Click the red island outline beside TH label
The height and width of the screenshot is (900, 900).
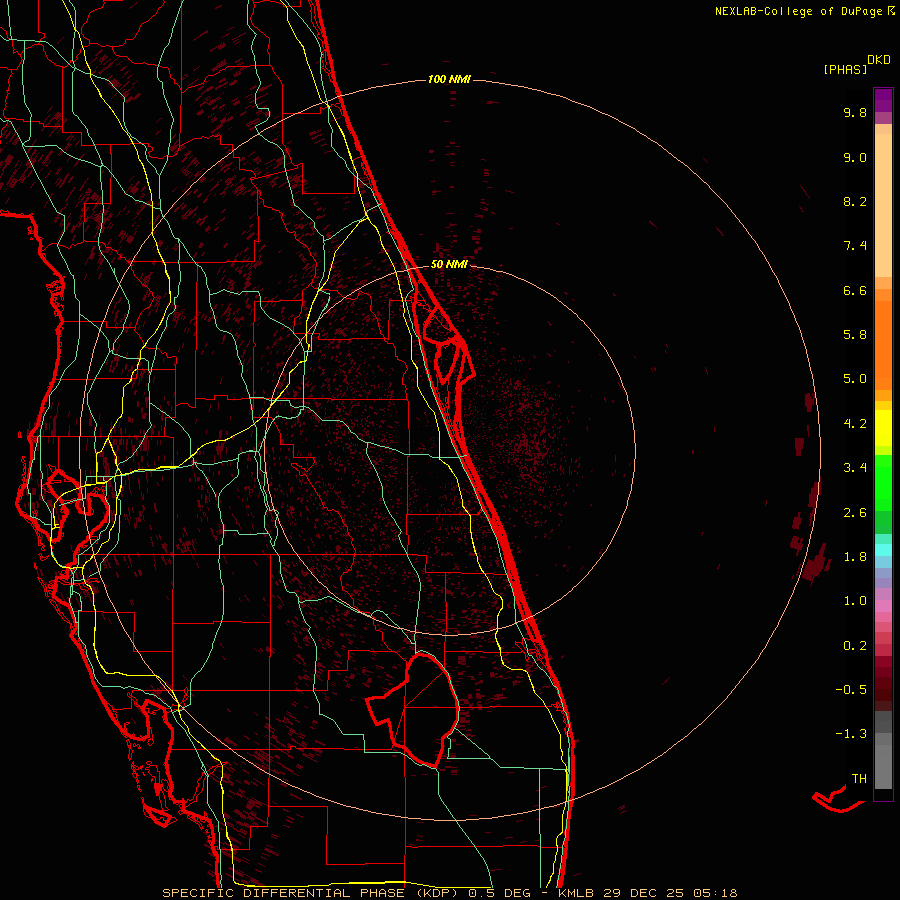(837, 800)
